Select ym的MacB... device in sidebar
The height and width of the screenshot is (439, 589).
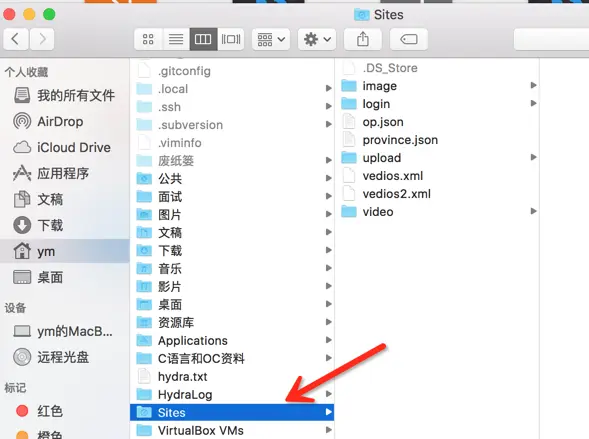(x=64, y=331)
